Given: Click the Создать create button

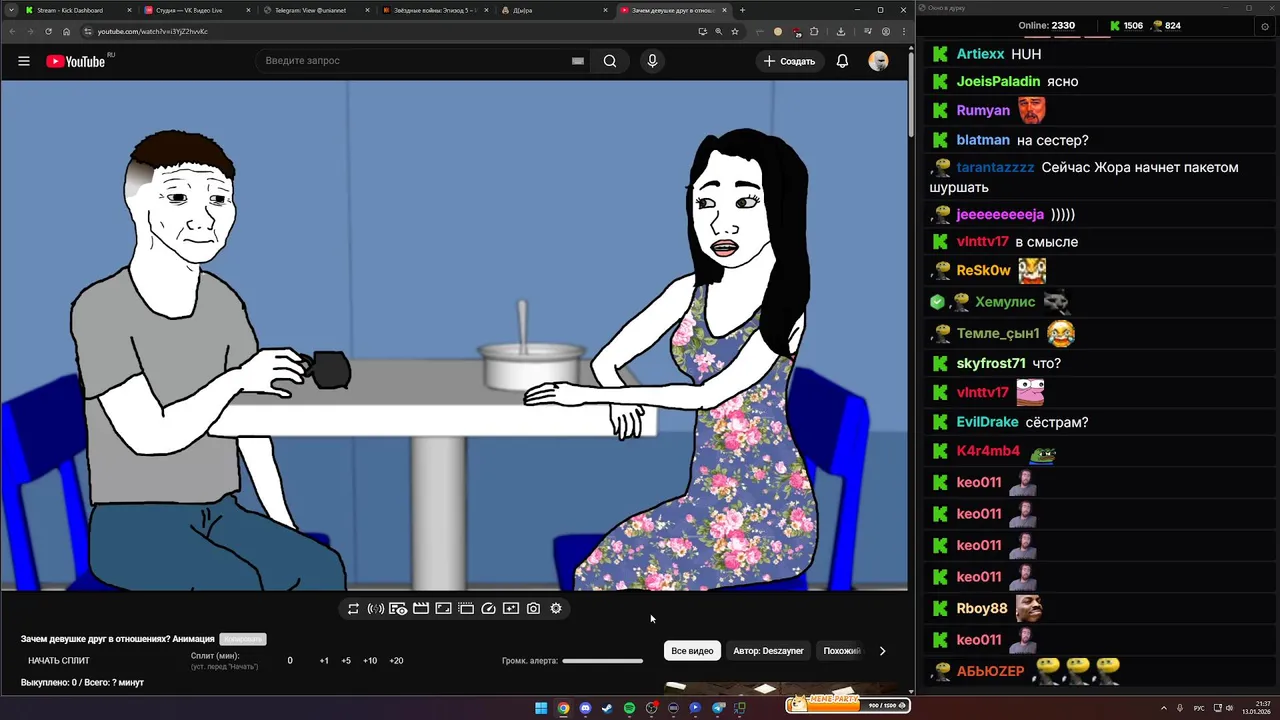Looking at the screenshot, I should (x=789, y=61).
